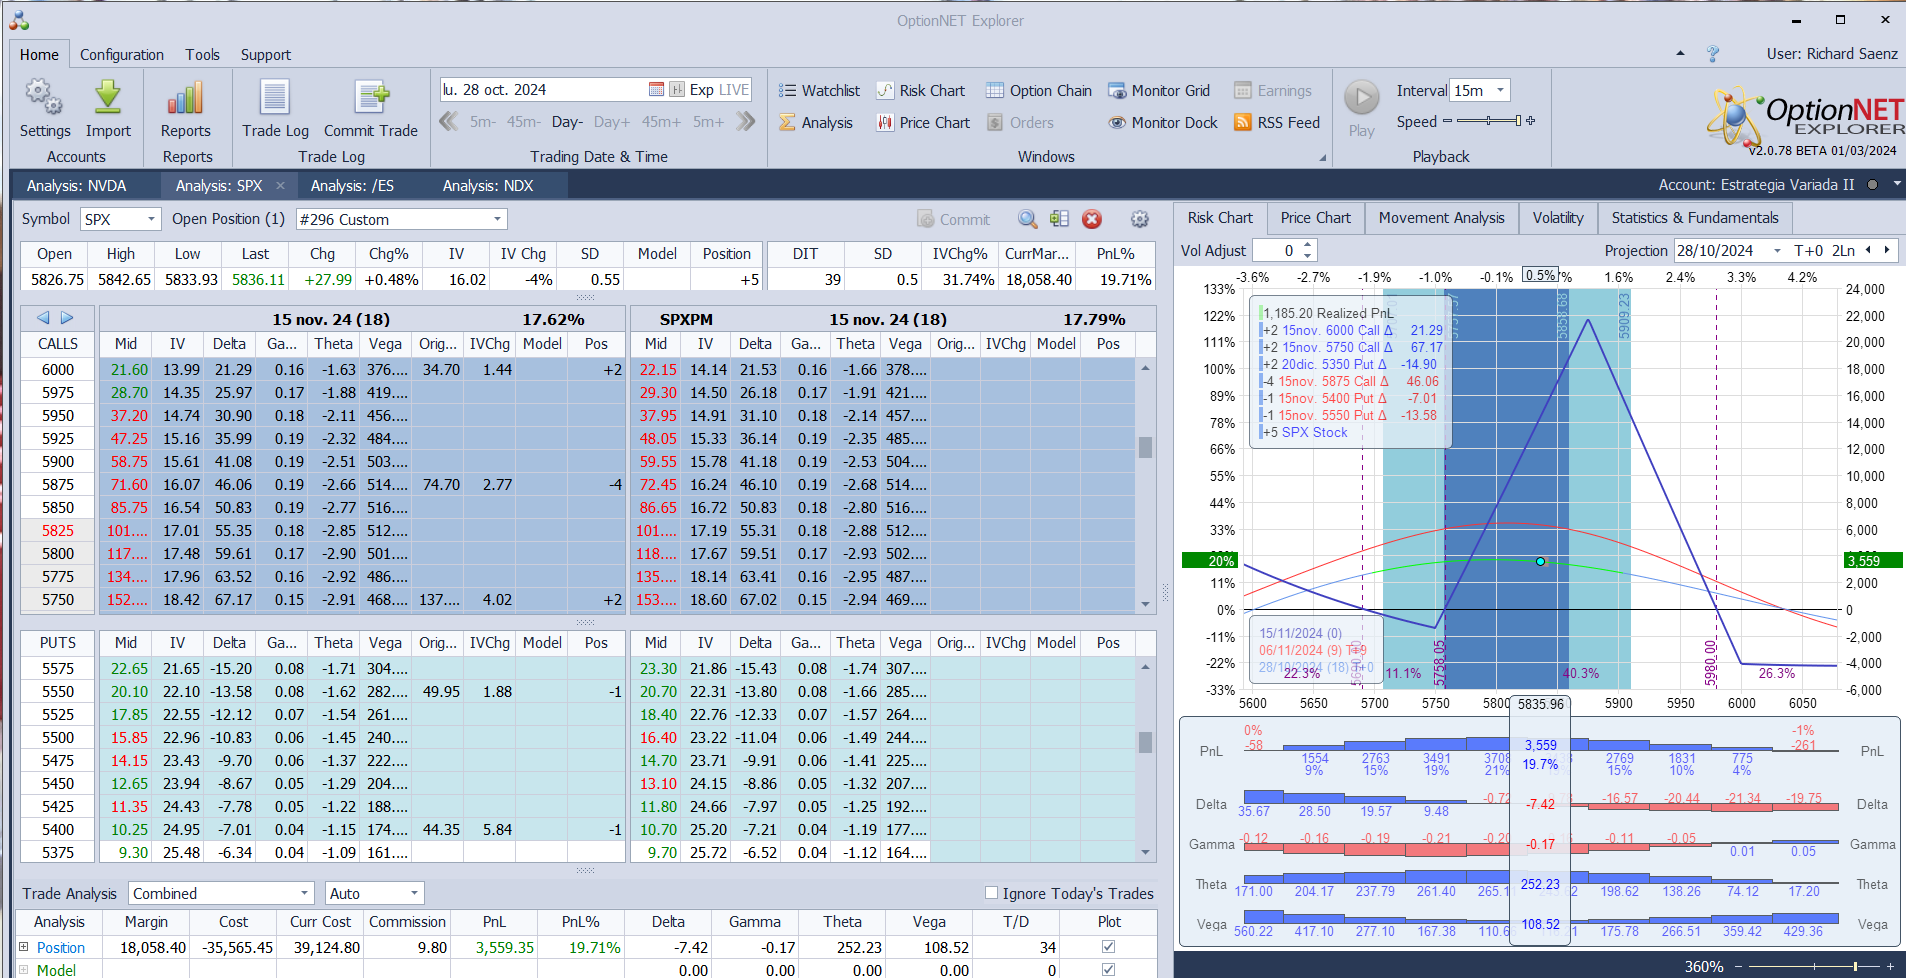Switch to the Analysis: NVDA tab
The height and width of the screenshot is (978, 1906).
(x=77, y=185)
